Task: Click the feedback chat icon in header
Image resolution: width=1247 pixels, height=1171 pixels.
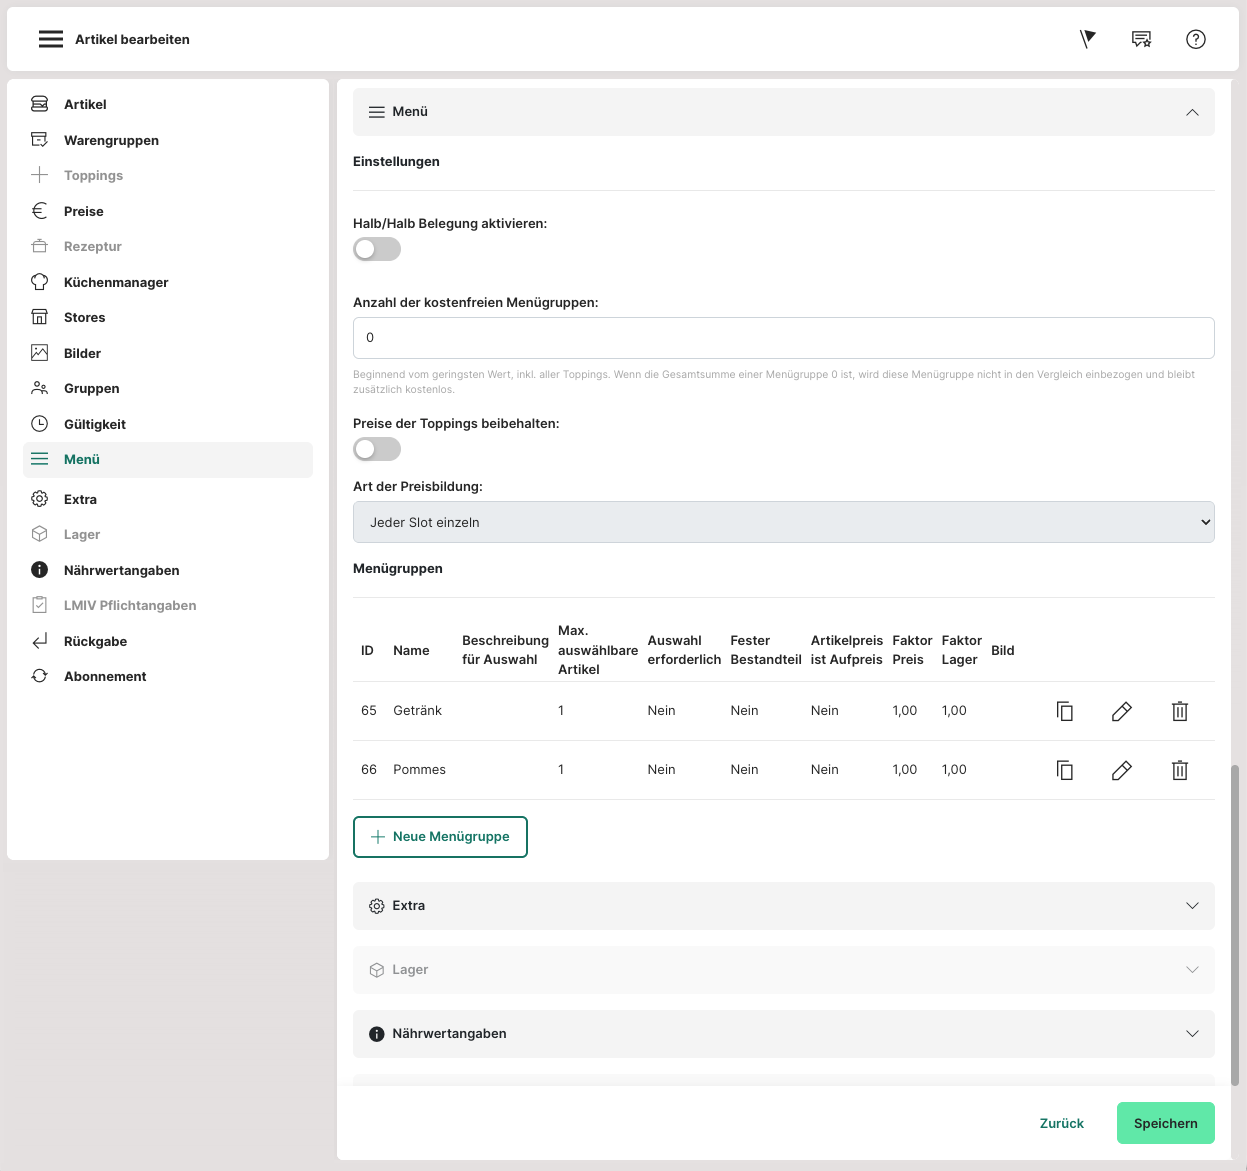Action: coord(1141,39)
